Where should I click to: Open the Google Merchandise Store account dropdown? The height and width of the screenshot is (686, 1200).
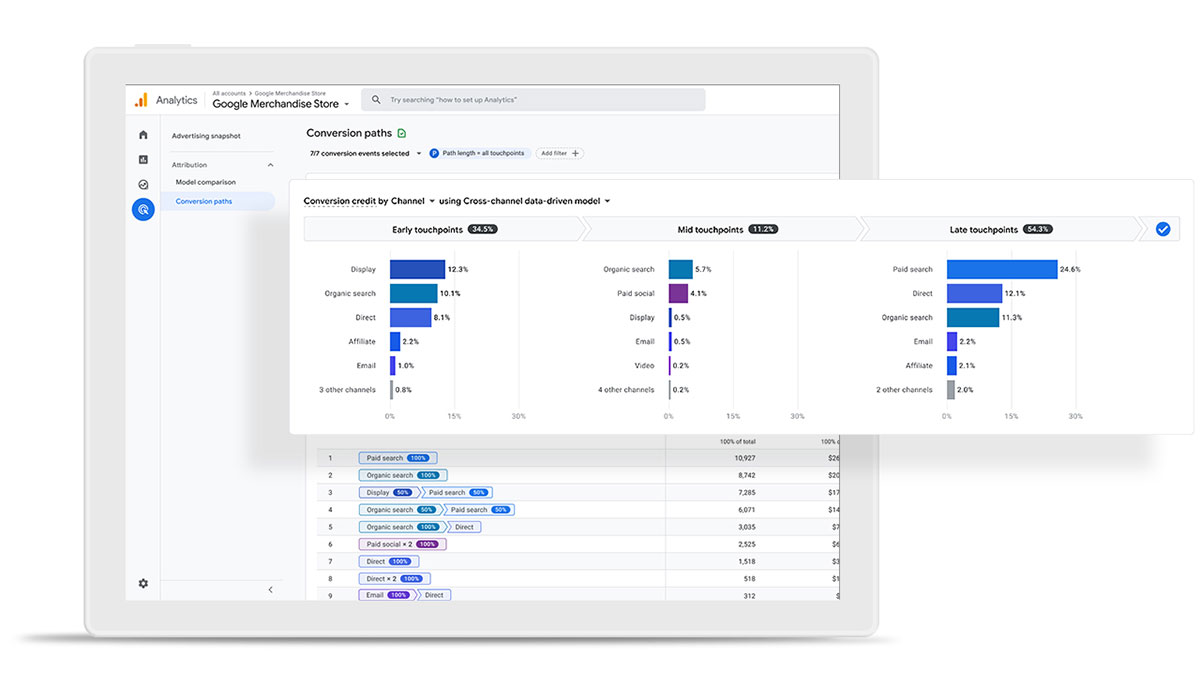(281, 104)
